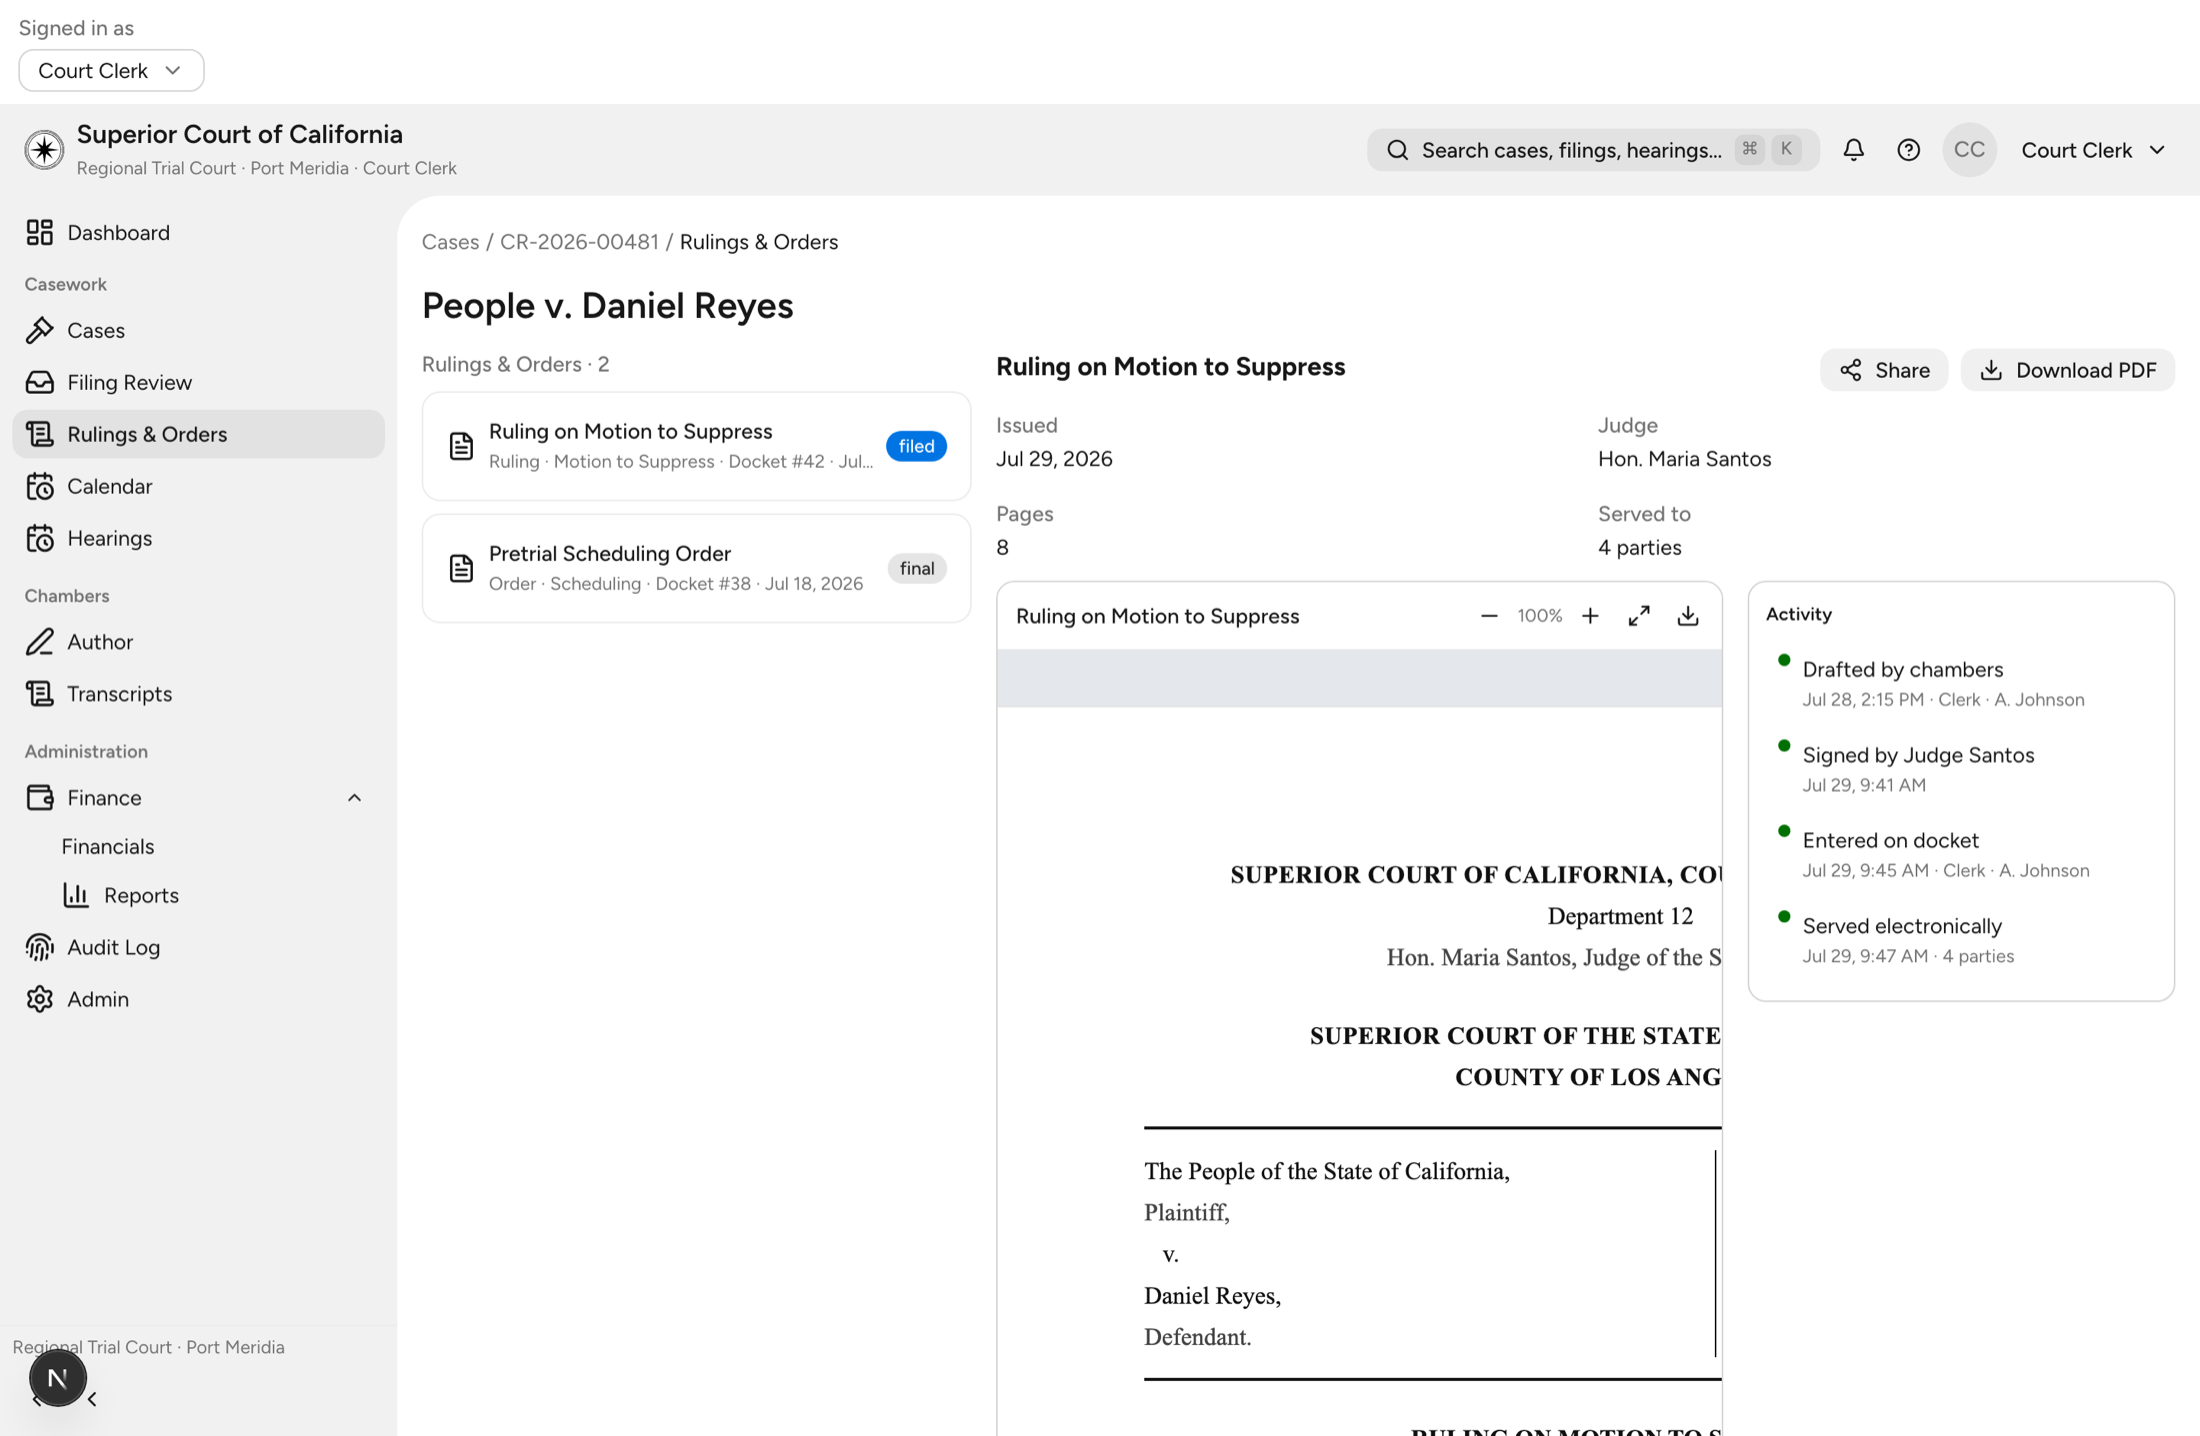Viewport: 2200px width, 1436px height.
Task: Select Pretrial Scheduling Order card
Action: point(696,568)
